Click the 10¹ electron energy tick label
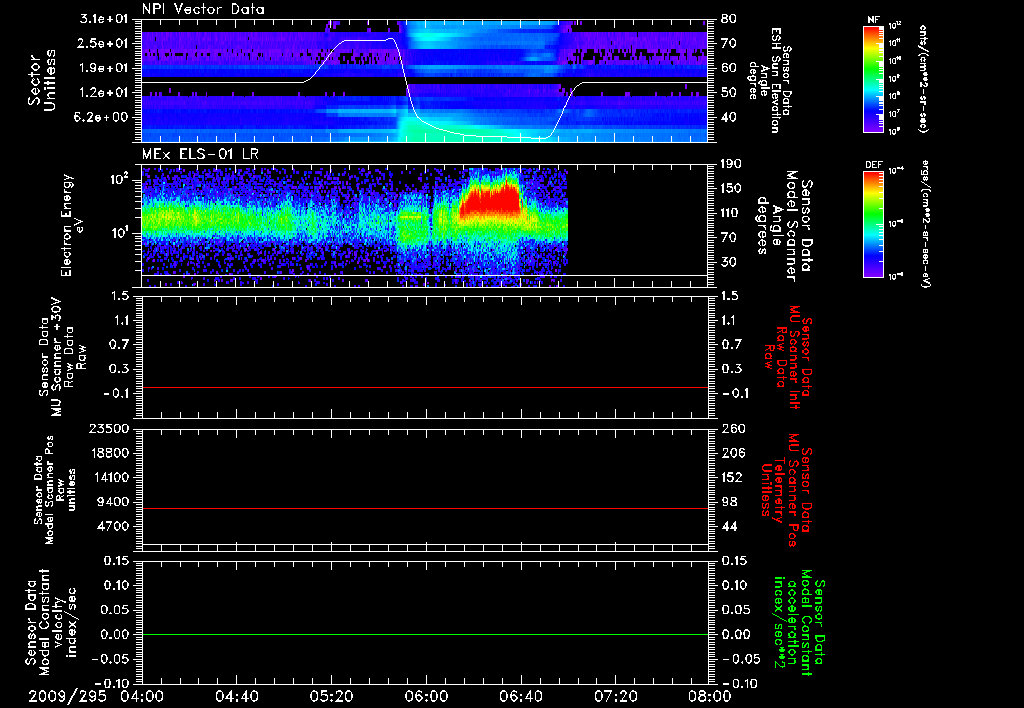This screenshot has height=708, width=1024. pyautogui.click(x=120, y=233)
